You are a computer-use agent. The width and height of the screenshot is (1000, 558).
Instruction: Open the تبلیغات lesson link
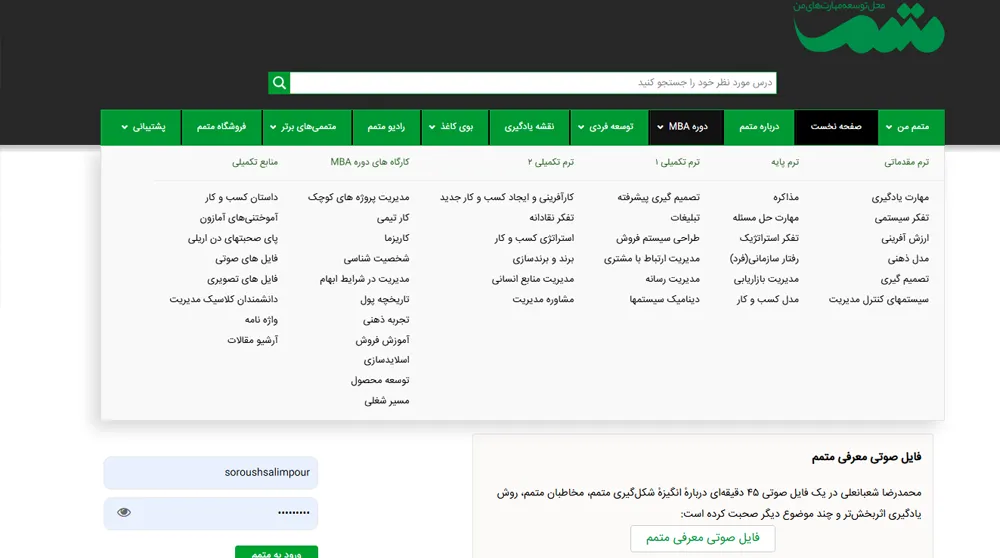click(685, 218)
